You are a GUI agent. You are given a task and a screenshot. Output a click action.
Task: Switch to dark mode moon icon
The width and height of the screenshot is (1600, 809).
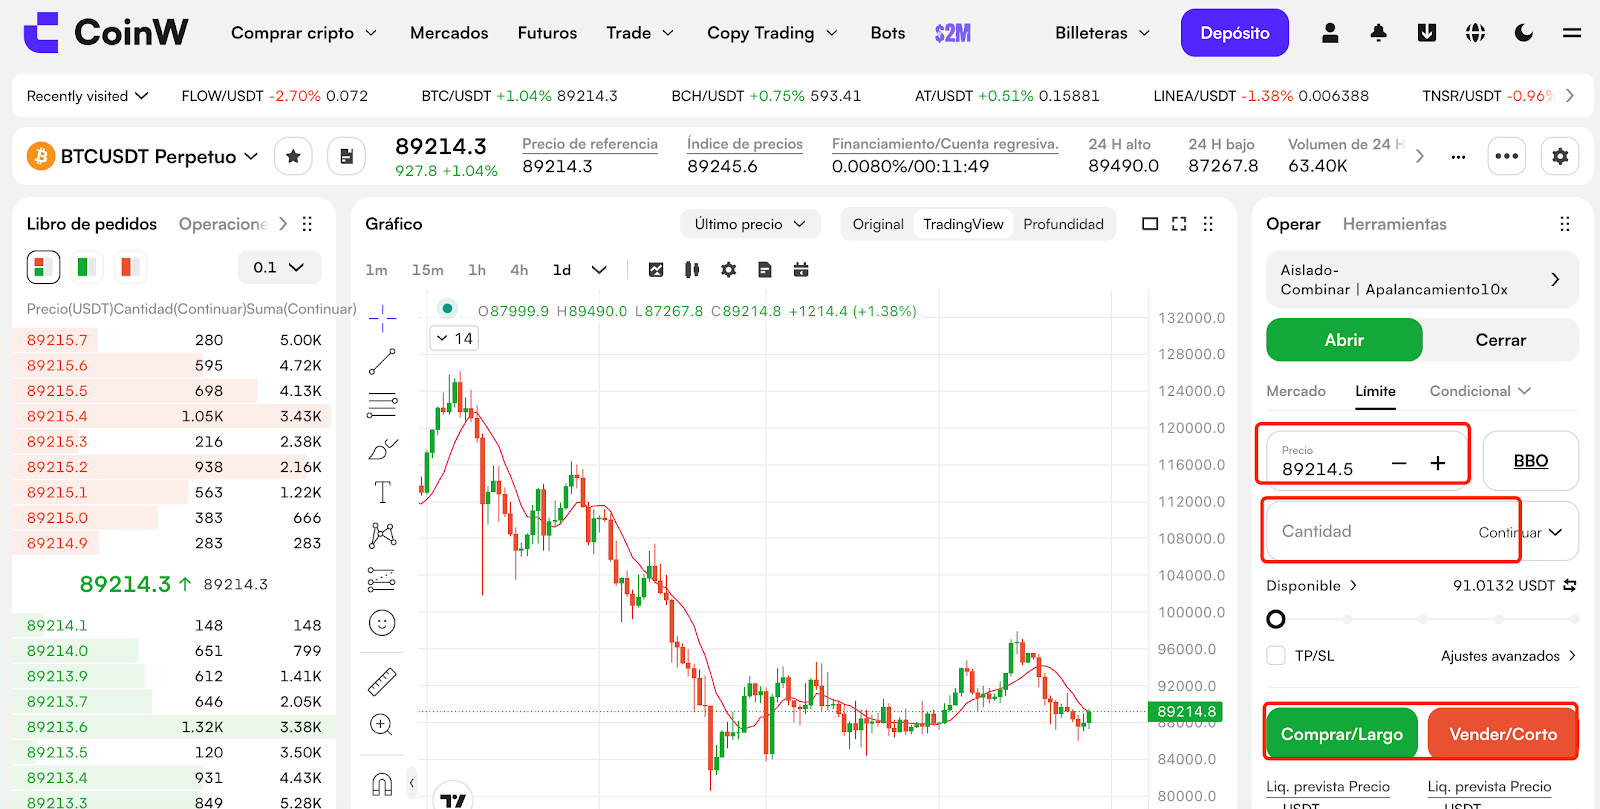pos(1523,33)
